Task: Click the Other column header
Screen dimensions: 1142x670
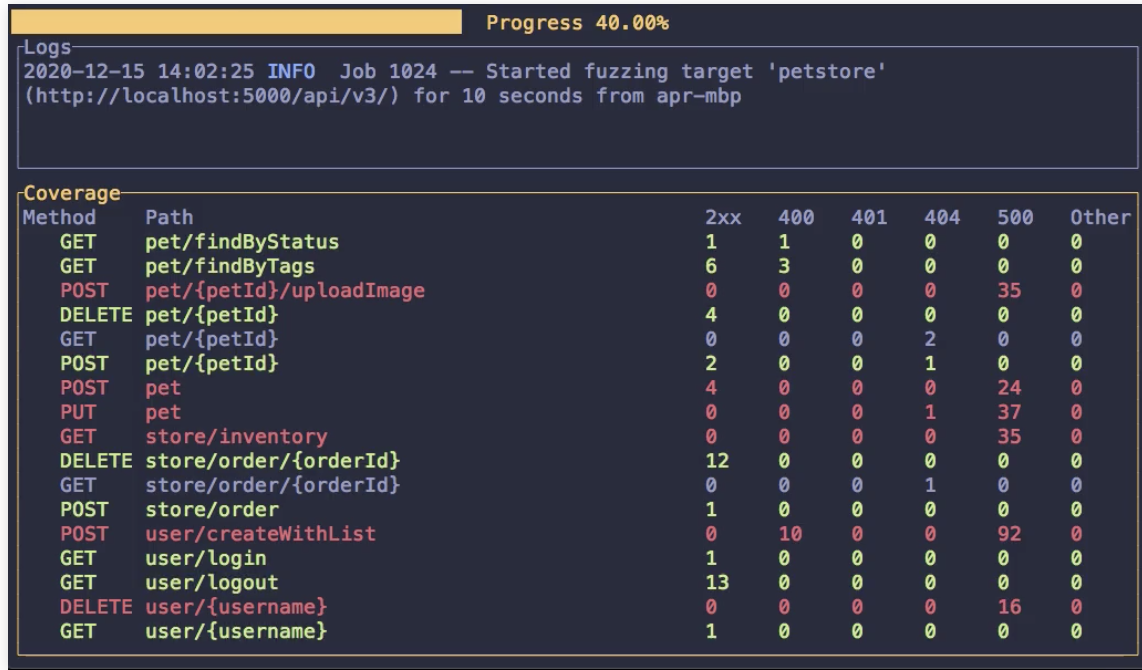Action: click(x=1100, y=217)
